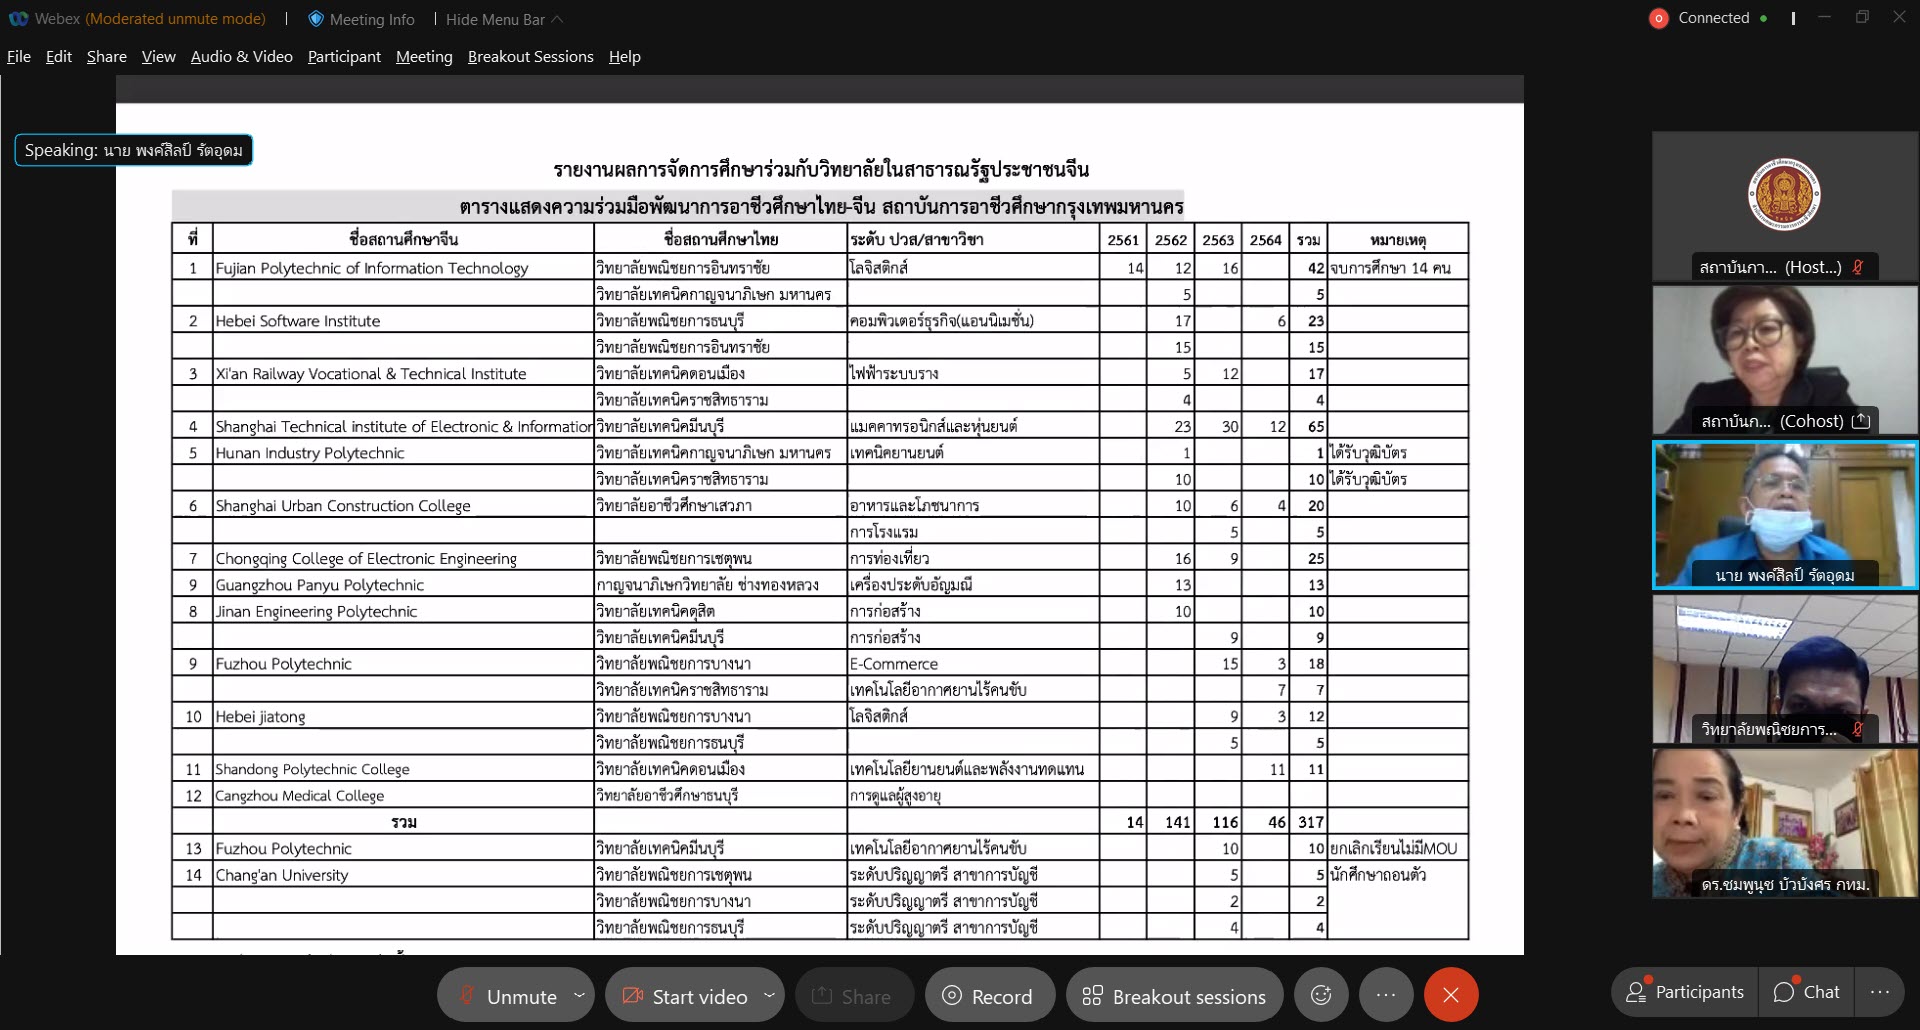Open the Participants panel
The width and height of the screenshot is (1920, 1030).
(x=1686, y=992)
